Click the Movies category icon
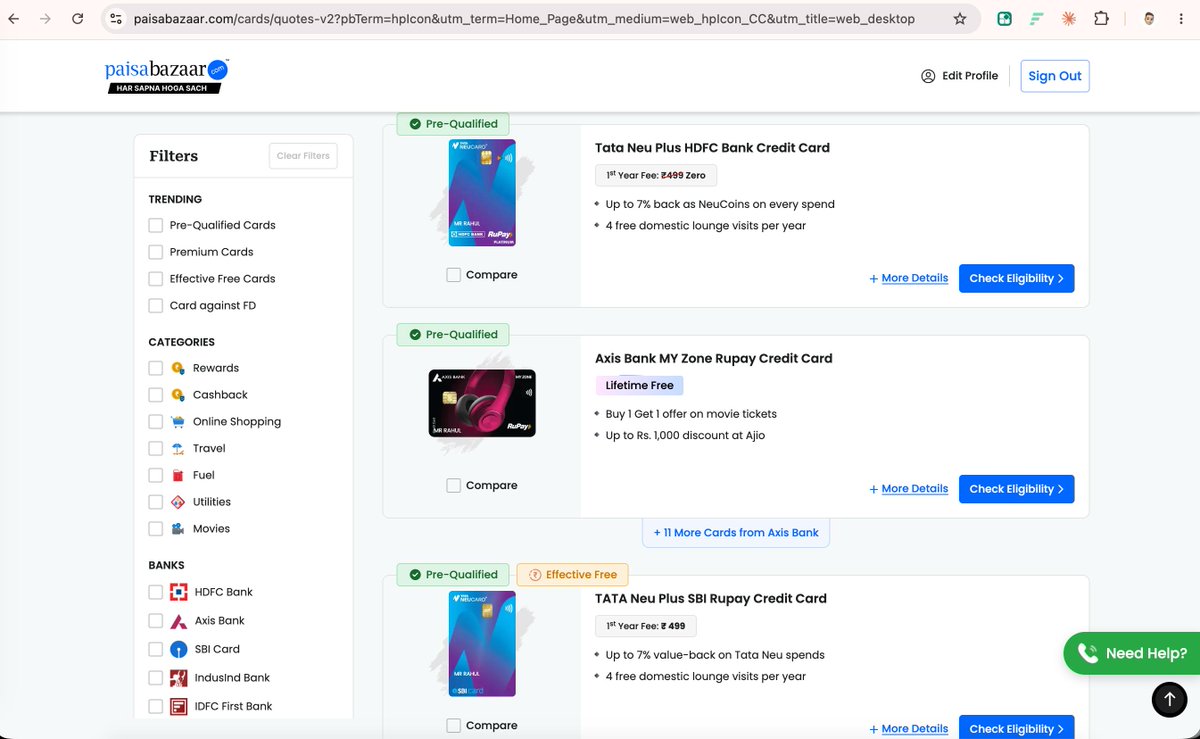This screenshot has width=1200, height=739. pyautogui.click(x=178, y=529)
